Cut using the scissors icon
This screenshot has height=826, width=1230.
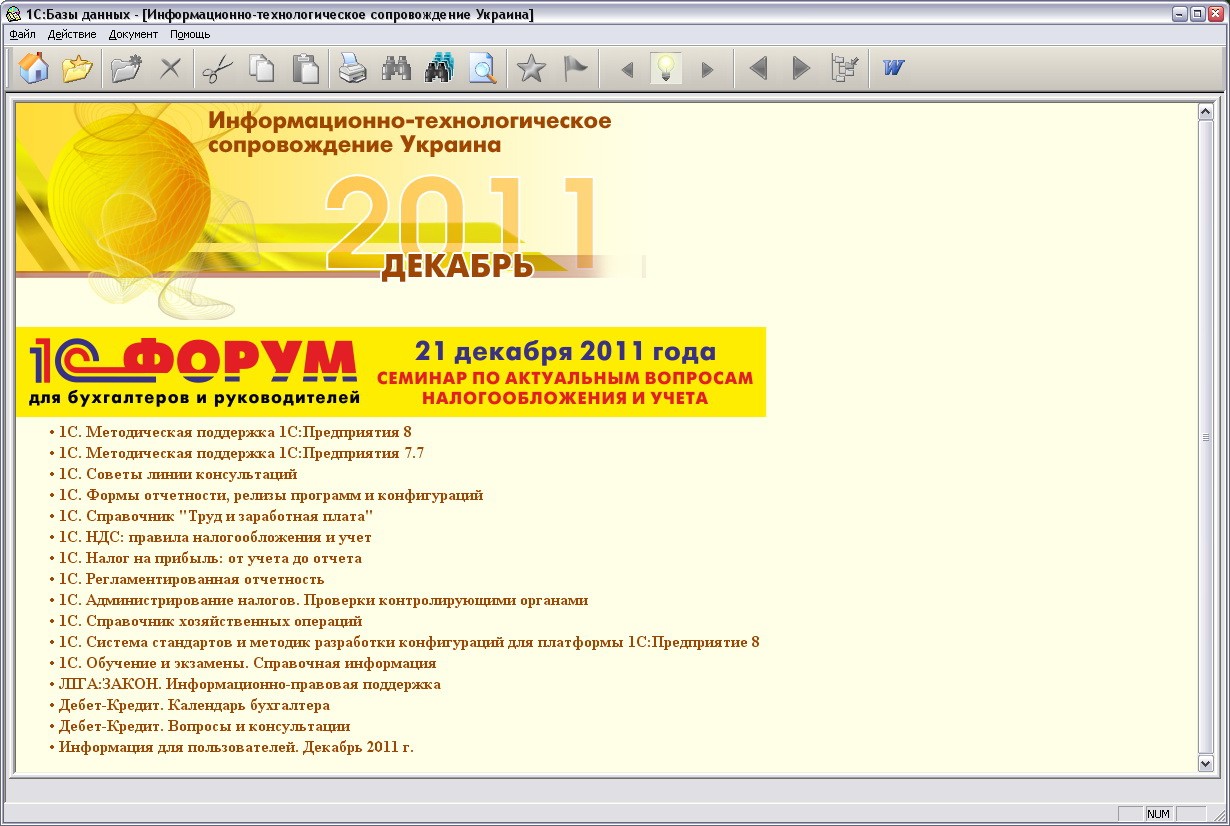tap(217, 69)
